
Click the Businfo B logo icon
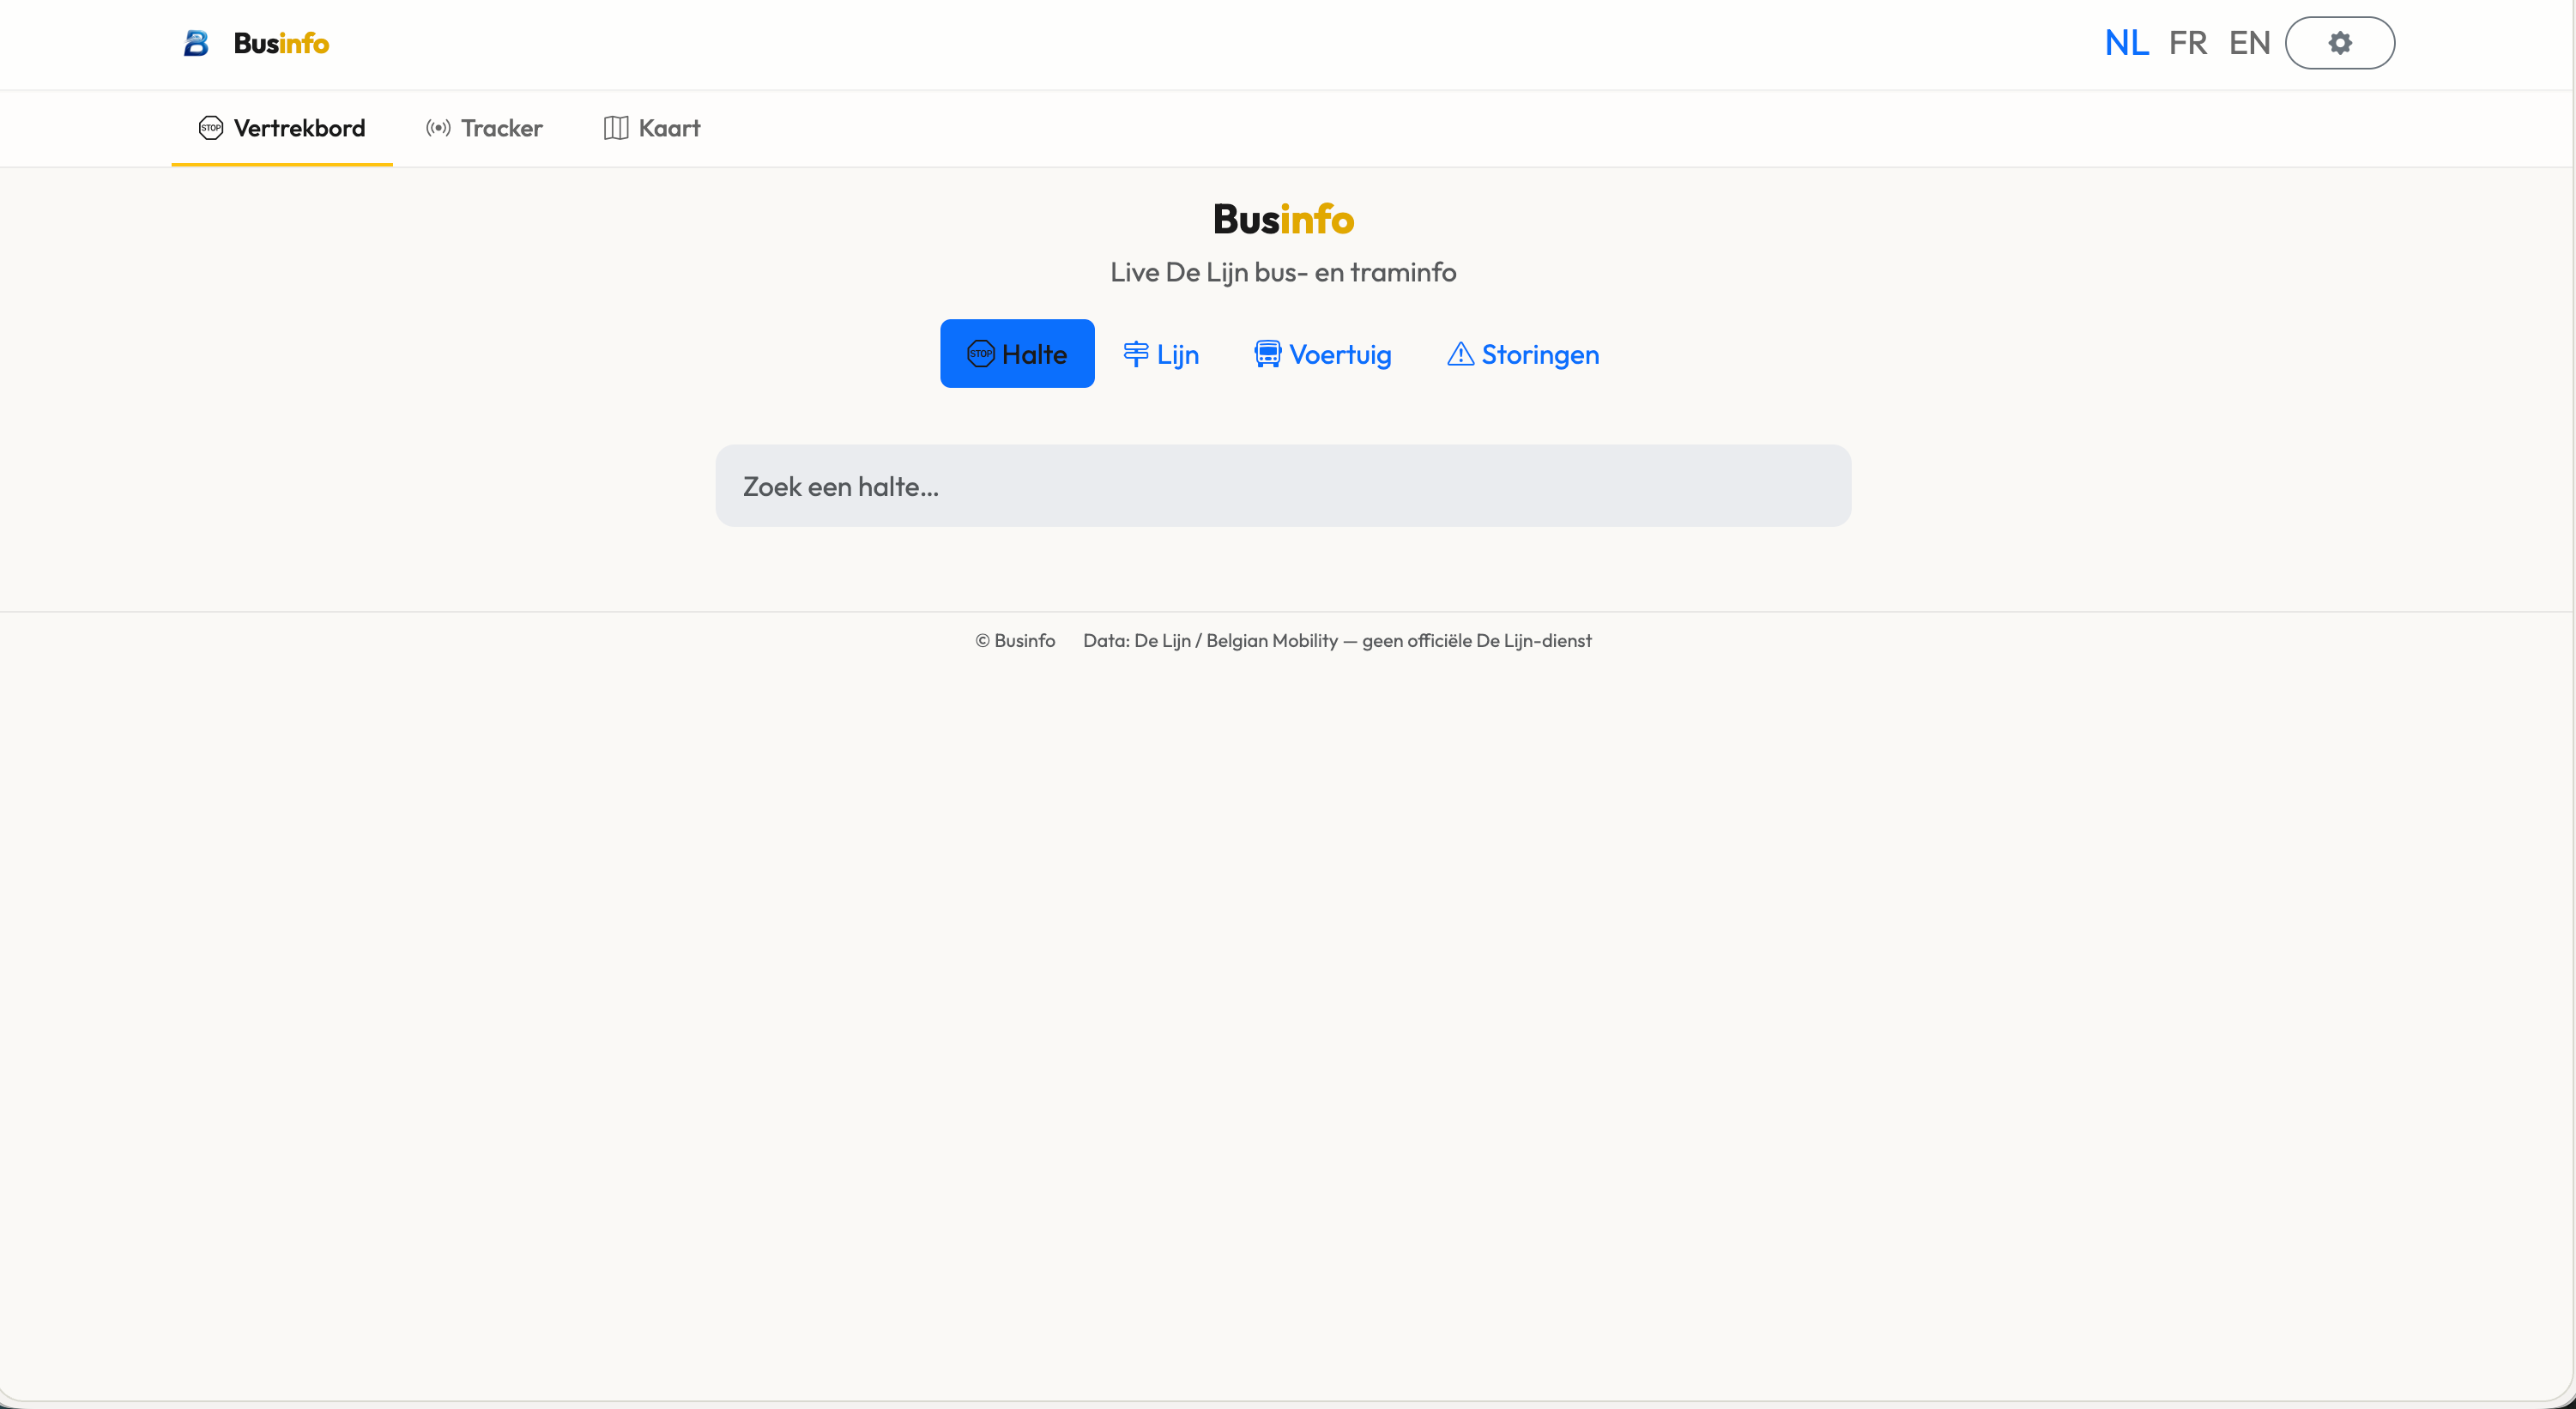pos(196,43)
